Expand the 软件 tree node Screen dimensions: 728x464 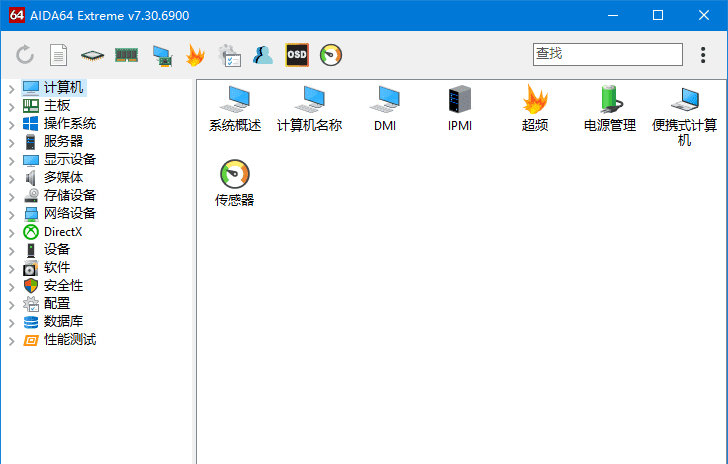[12, 268]
